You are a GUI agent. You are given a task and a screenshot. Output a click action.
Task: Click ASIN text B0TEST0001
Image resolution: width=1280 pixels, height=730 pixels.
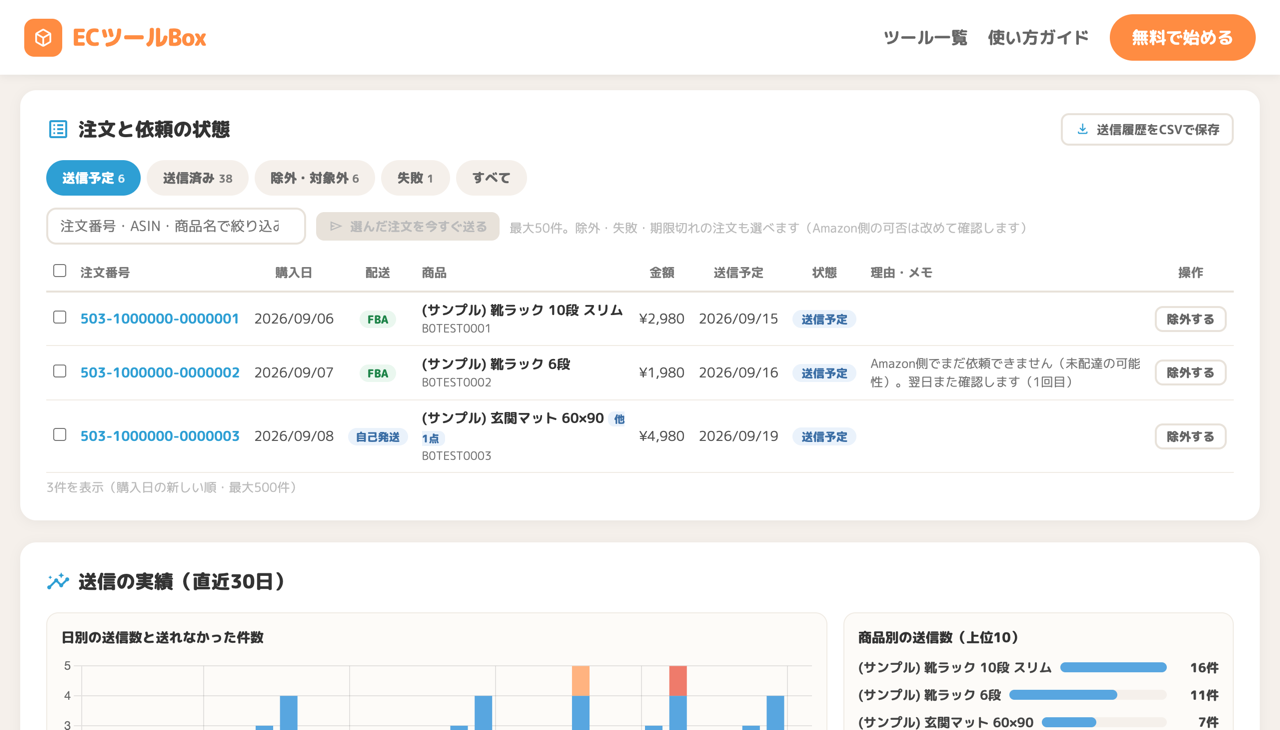(x=456, y=328)
